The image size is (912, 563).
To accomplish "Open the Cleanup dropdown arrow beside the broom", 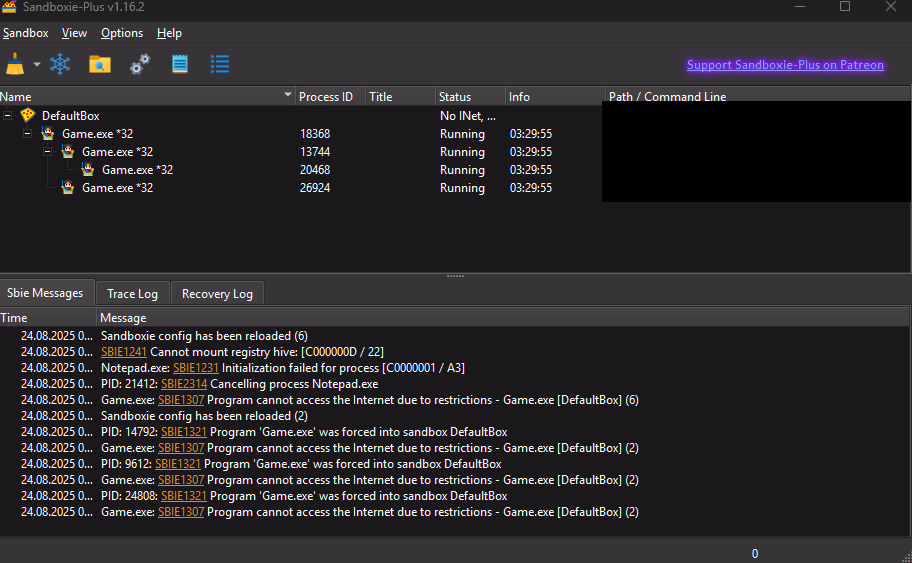I will tap(37, 65).
